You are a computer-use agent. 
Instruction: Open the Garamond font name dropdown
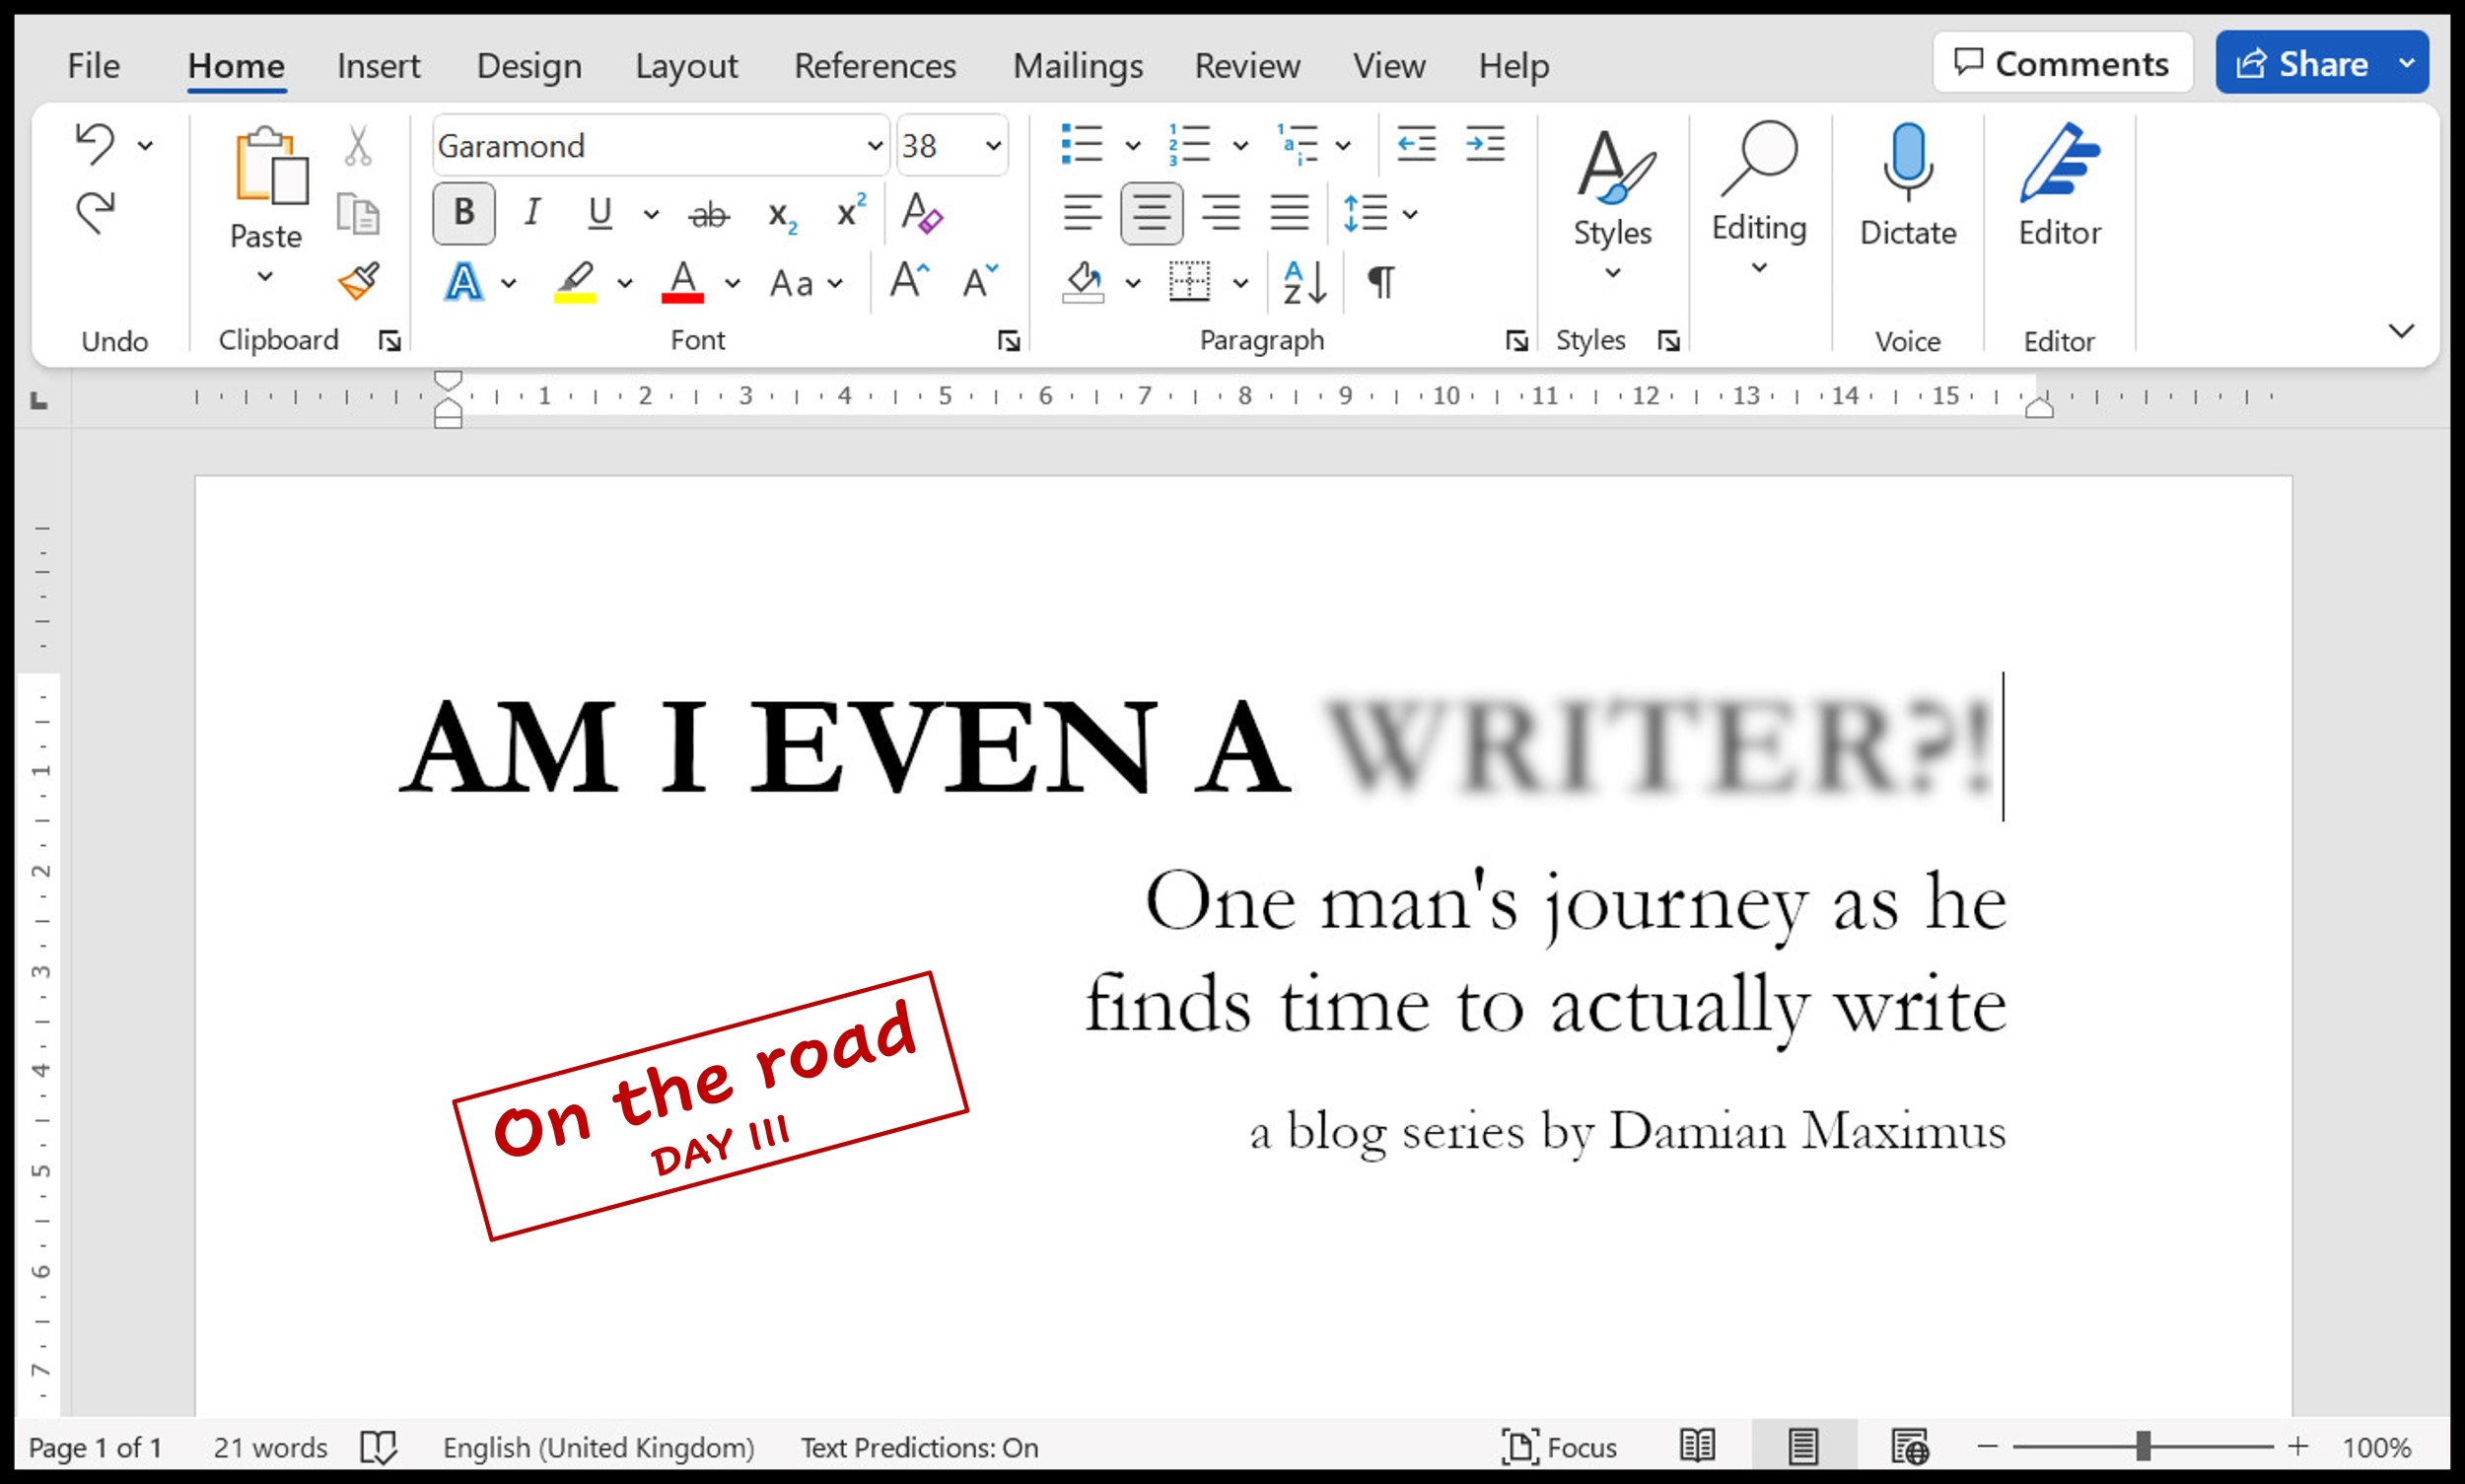click(874, 146)
